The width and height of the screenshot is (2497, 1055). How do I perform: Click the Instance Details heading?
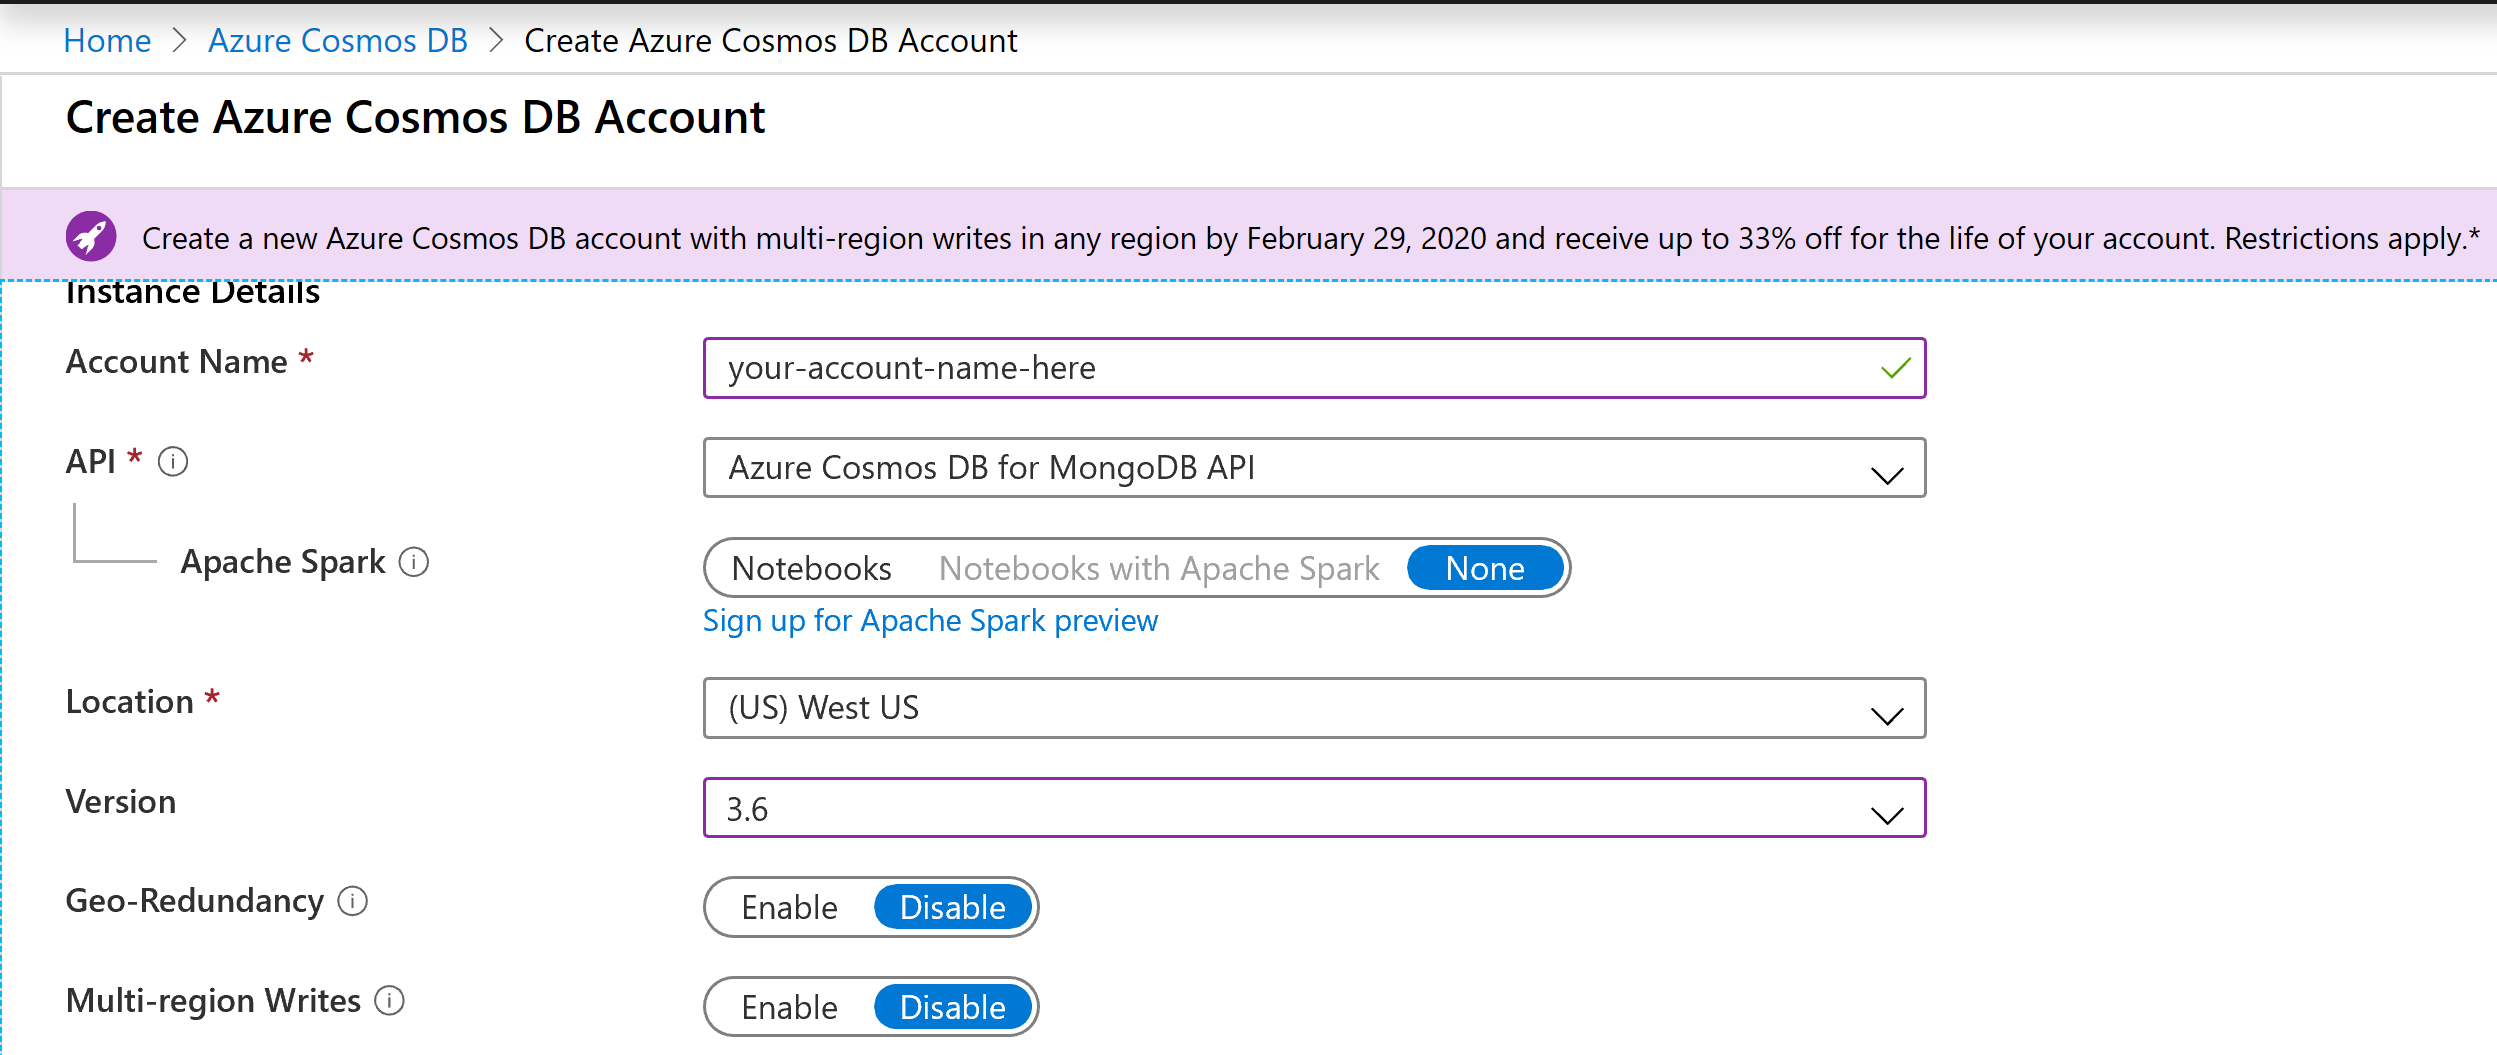(x=193, y=293)
